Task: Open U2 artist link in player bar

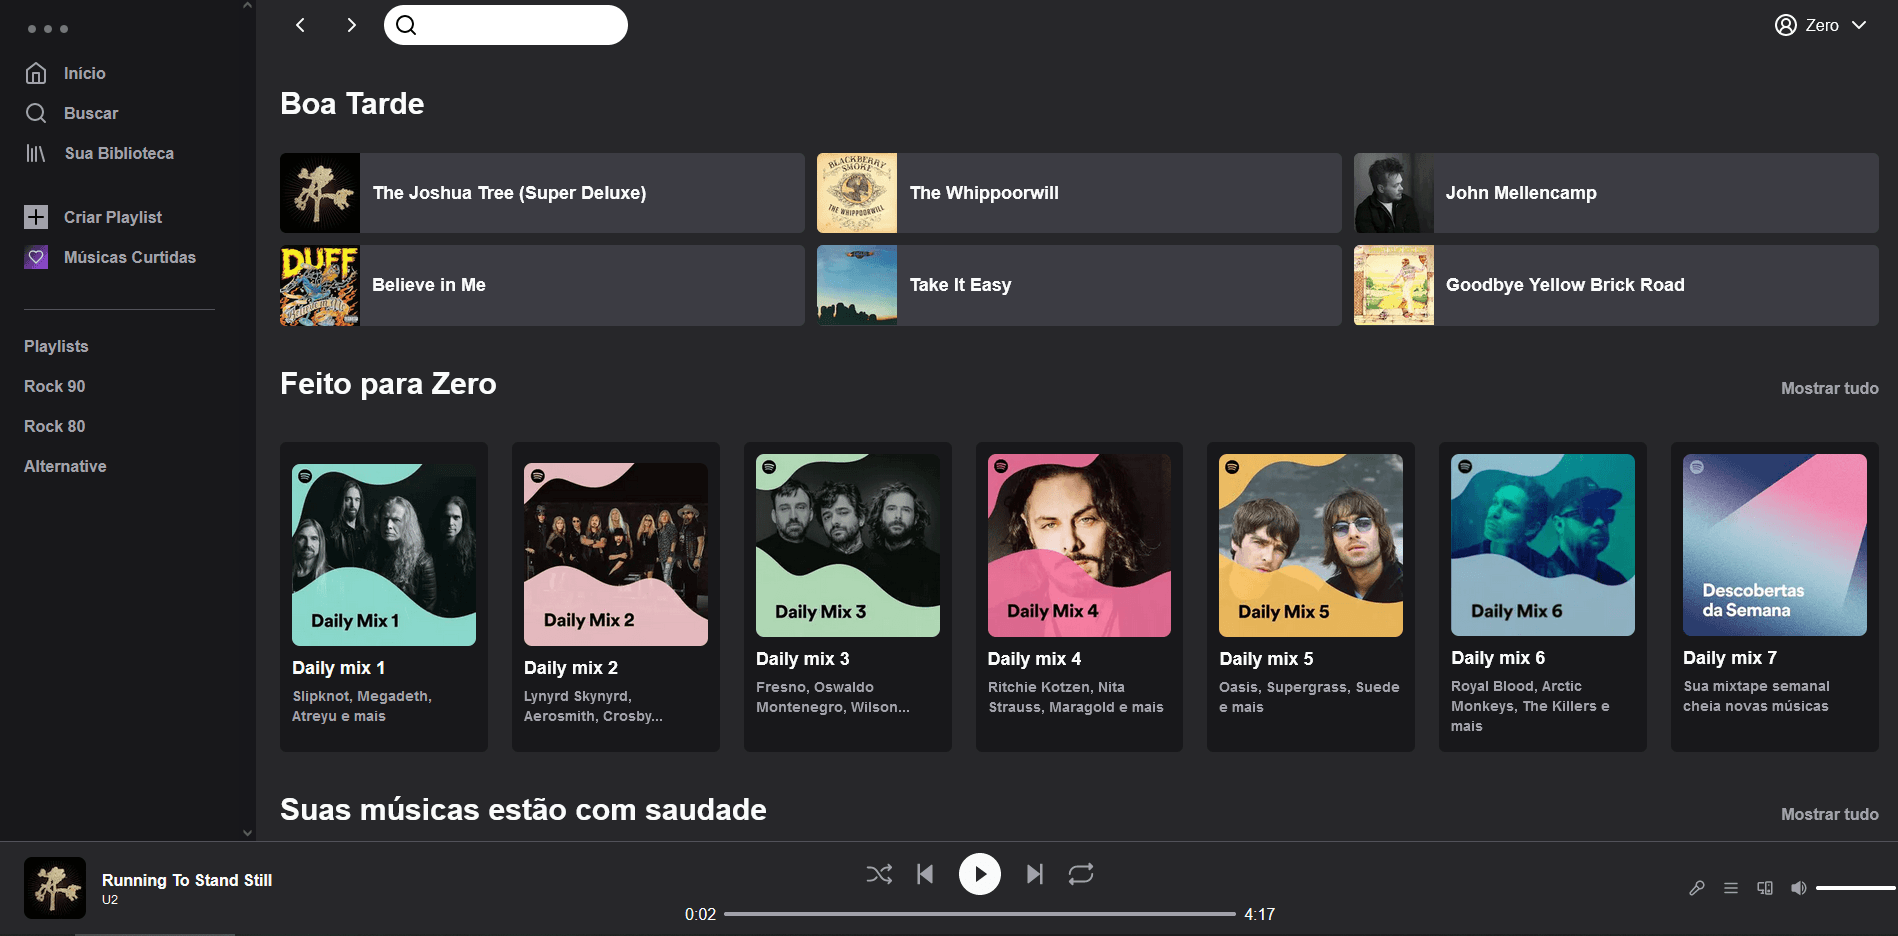Action: [110, 900]
